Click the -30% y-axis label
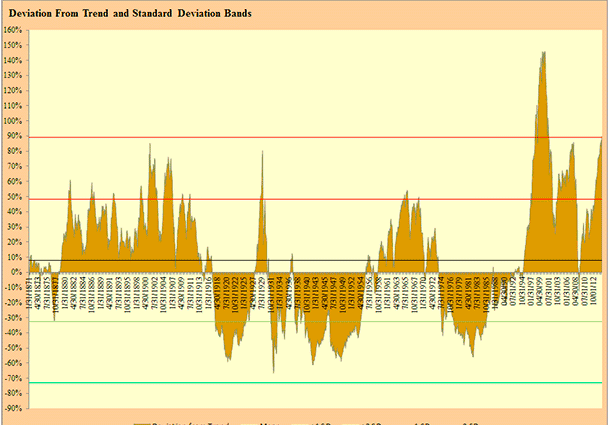 (x=13, y=318)
